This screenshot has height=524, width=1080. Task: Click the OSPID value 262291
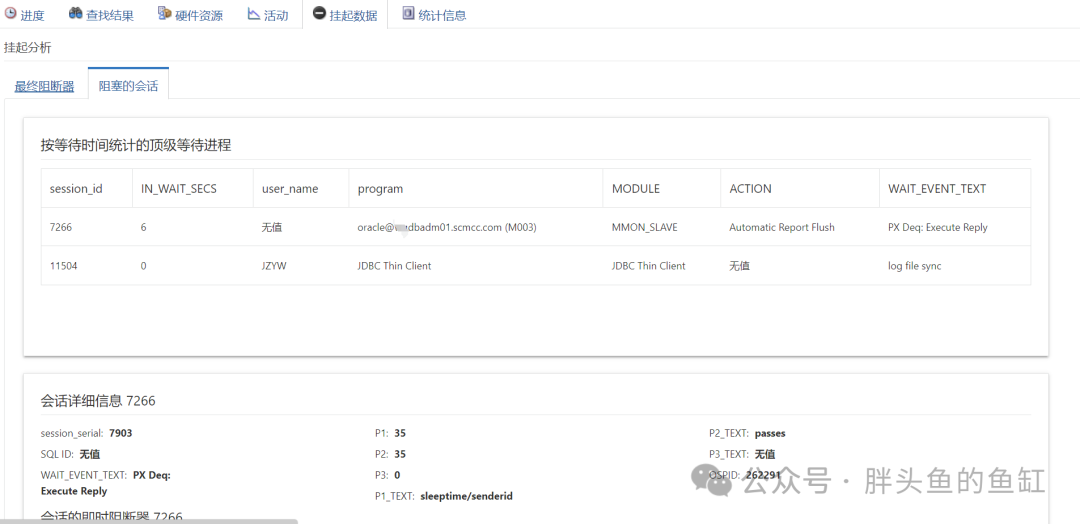click(763, 475)
